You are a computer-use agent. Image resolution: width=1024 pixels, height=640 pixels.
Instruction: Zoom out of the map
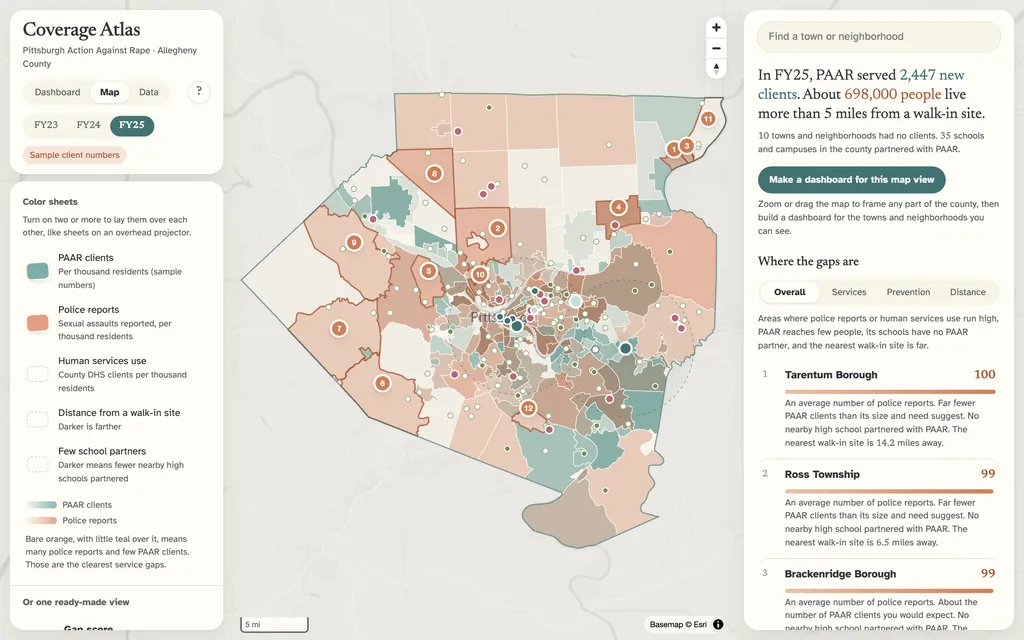[x=716, y=48]
